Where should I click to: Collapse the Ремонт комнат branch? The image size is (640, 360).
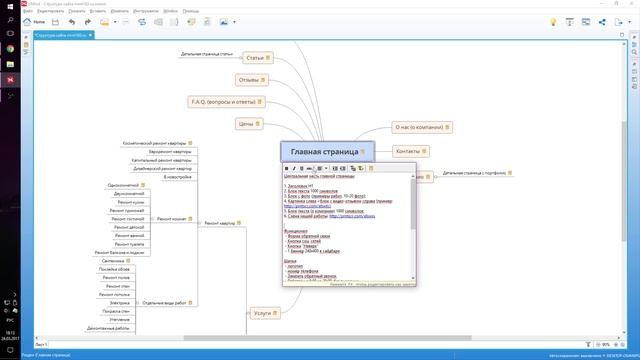pos(152,219)
